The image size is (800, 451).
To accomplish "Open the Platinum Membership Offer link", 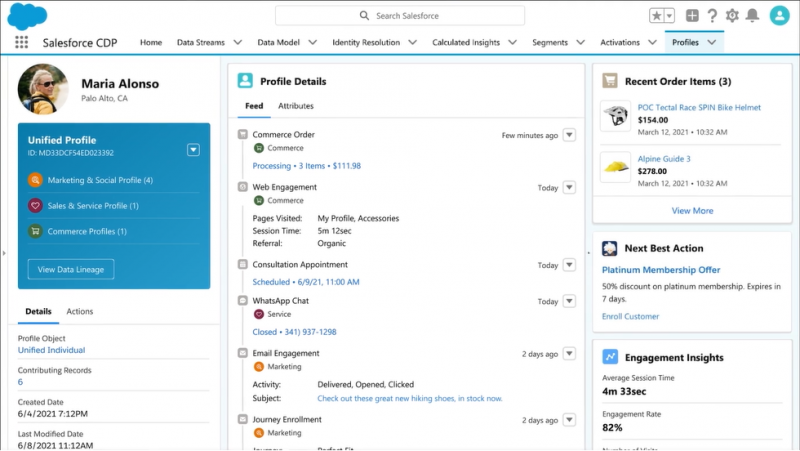I will [x=661, y=270].
